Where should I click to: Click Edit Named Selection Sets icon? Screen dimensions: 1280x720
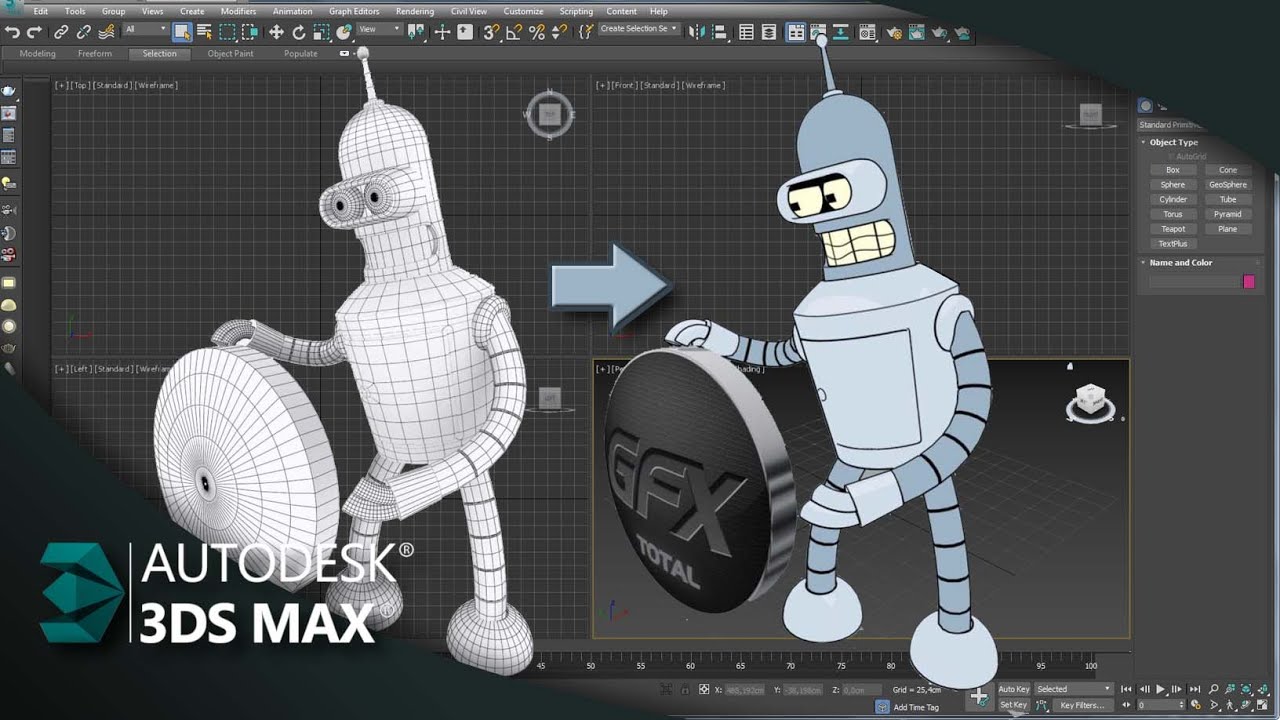click(586, 32)
